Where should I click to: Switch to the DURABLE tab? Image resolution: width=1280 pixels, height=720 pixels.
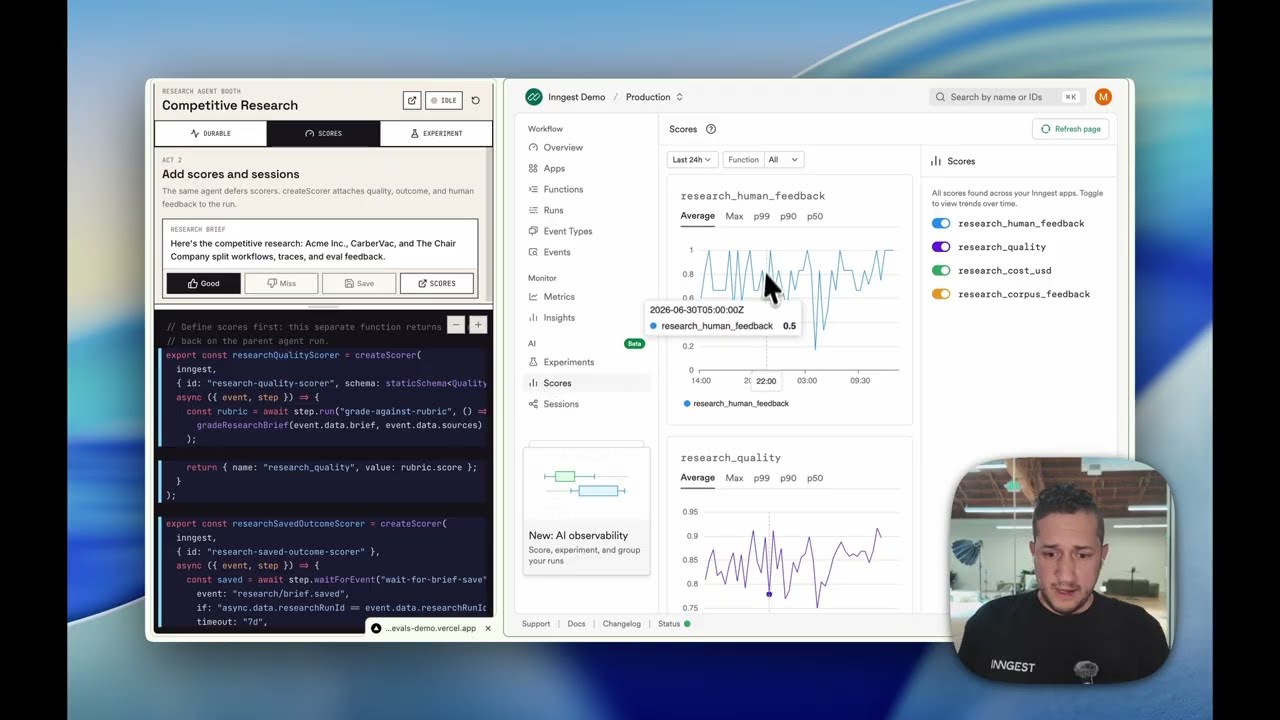point(210,133)
